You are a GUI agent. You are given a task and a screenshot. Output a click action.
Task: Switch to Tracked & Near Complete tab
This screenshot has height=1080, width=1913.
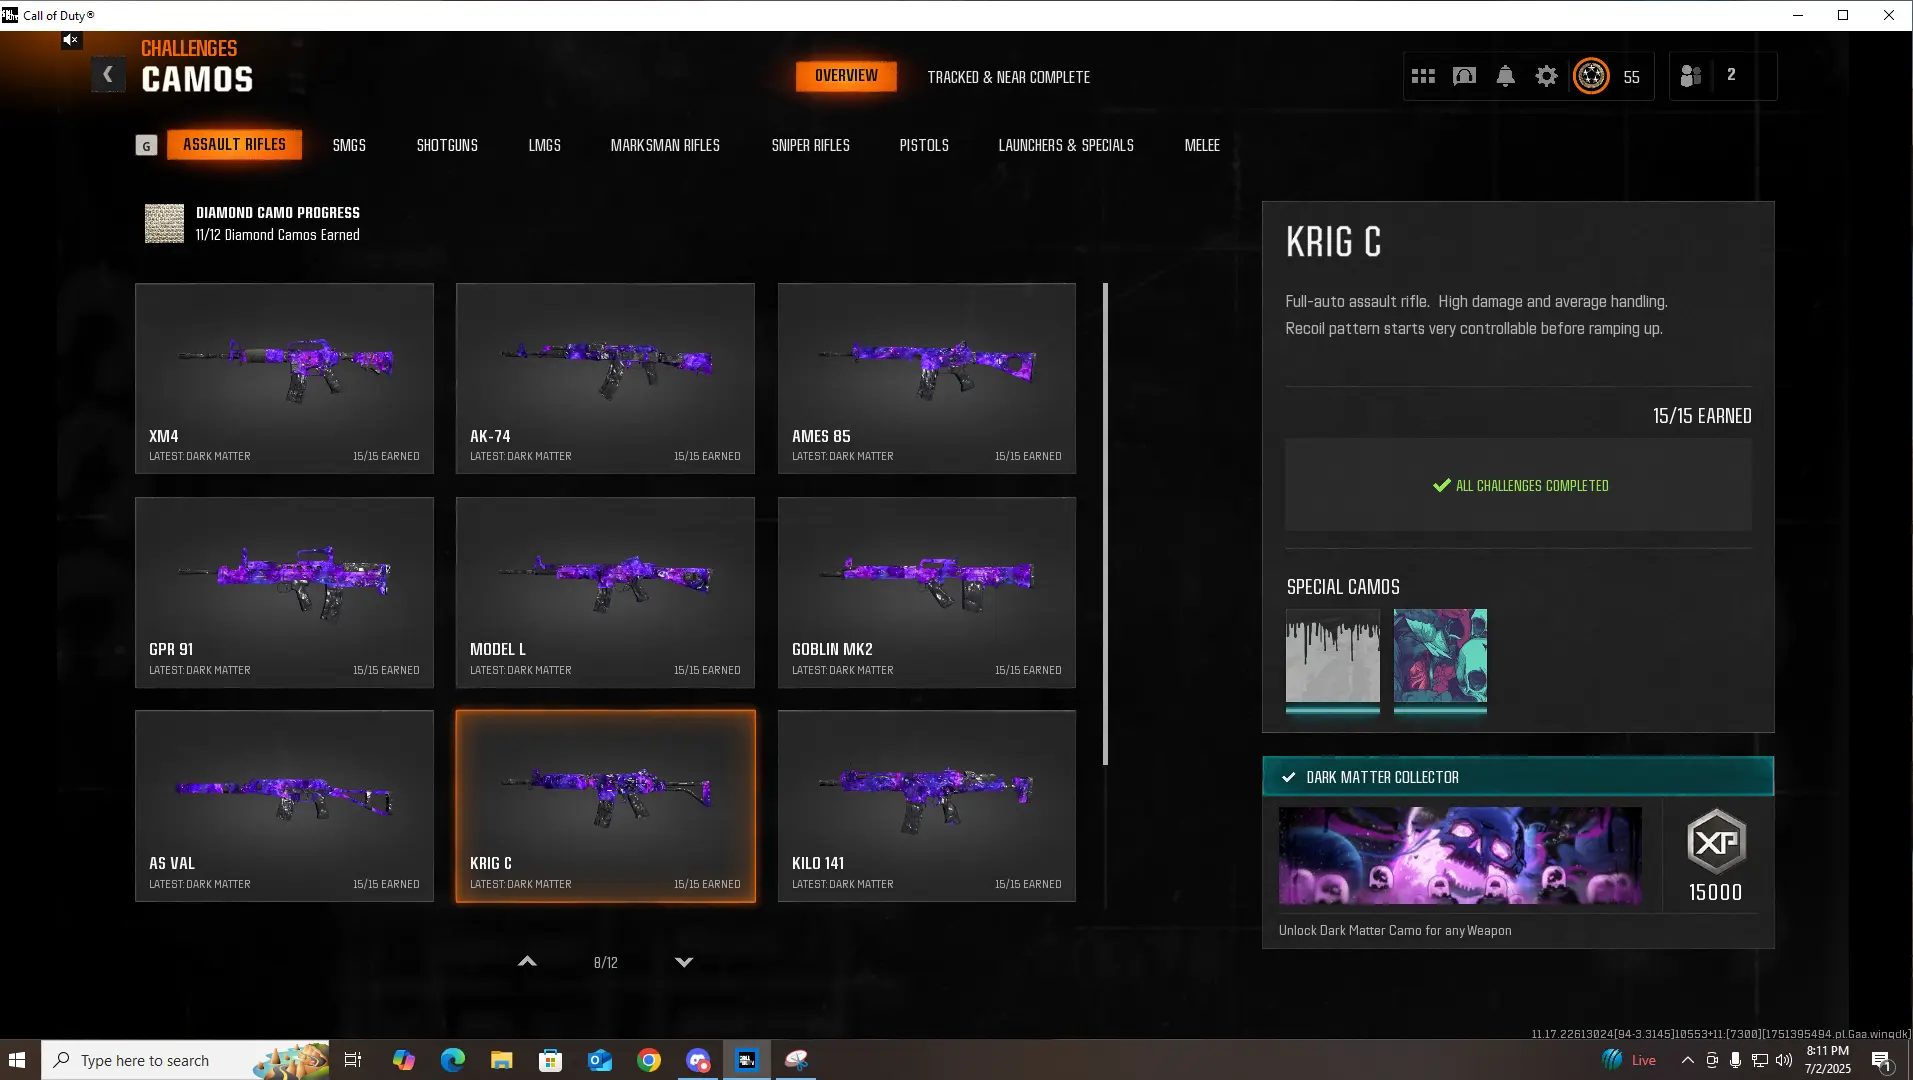1008,77
